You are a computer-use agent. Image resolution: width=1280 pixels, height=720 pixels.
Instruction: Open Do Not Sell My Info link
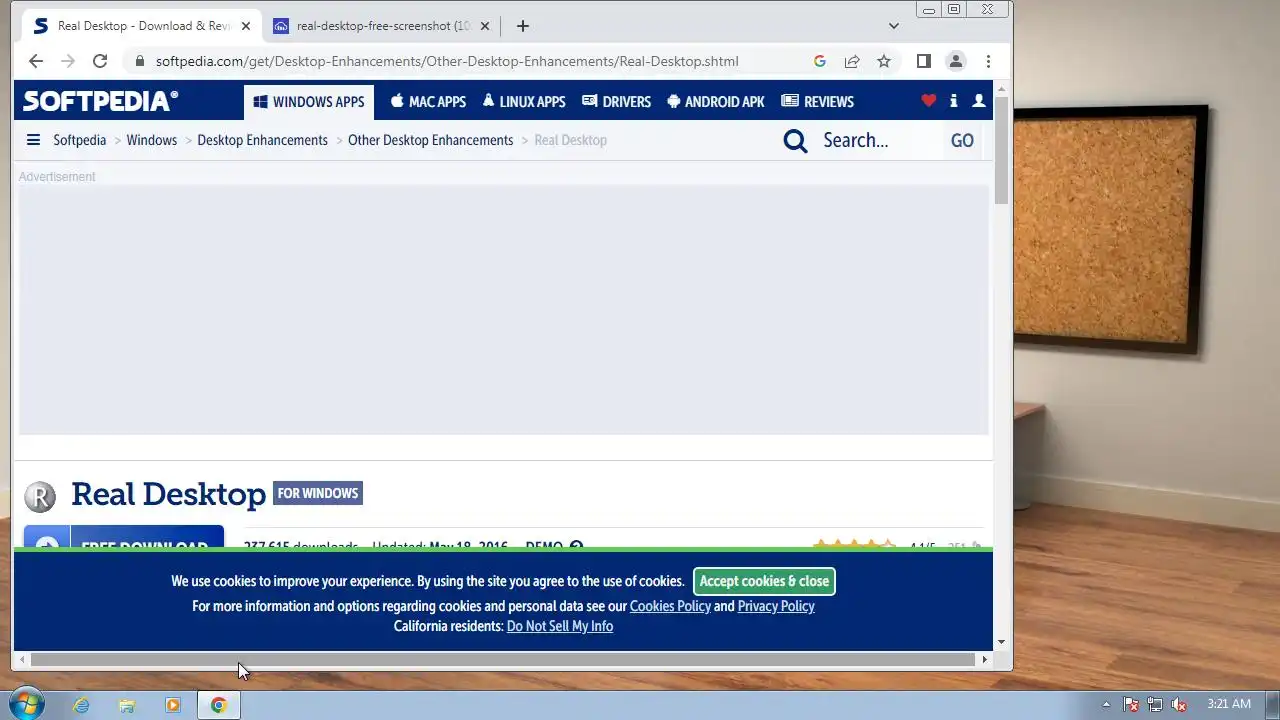point(560,626)
